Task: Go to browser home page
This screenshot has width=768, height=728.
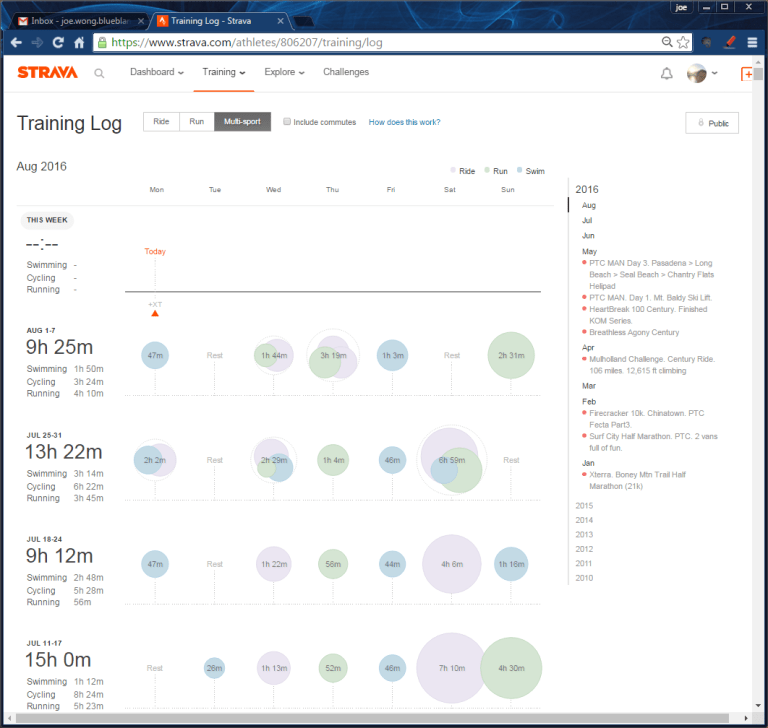Action: (x=79, y=43)
